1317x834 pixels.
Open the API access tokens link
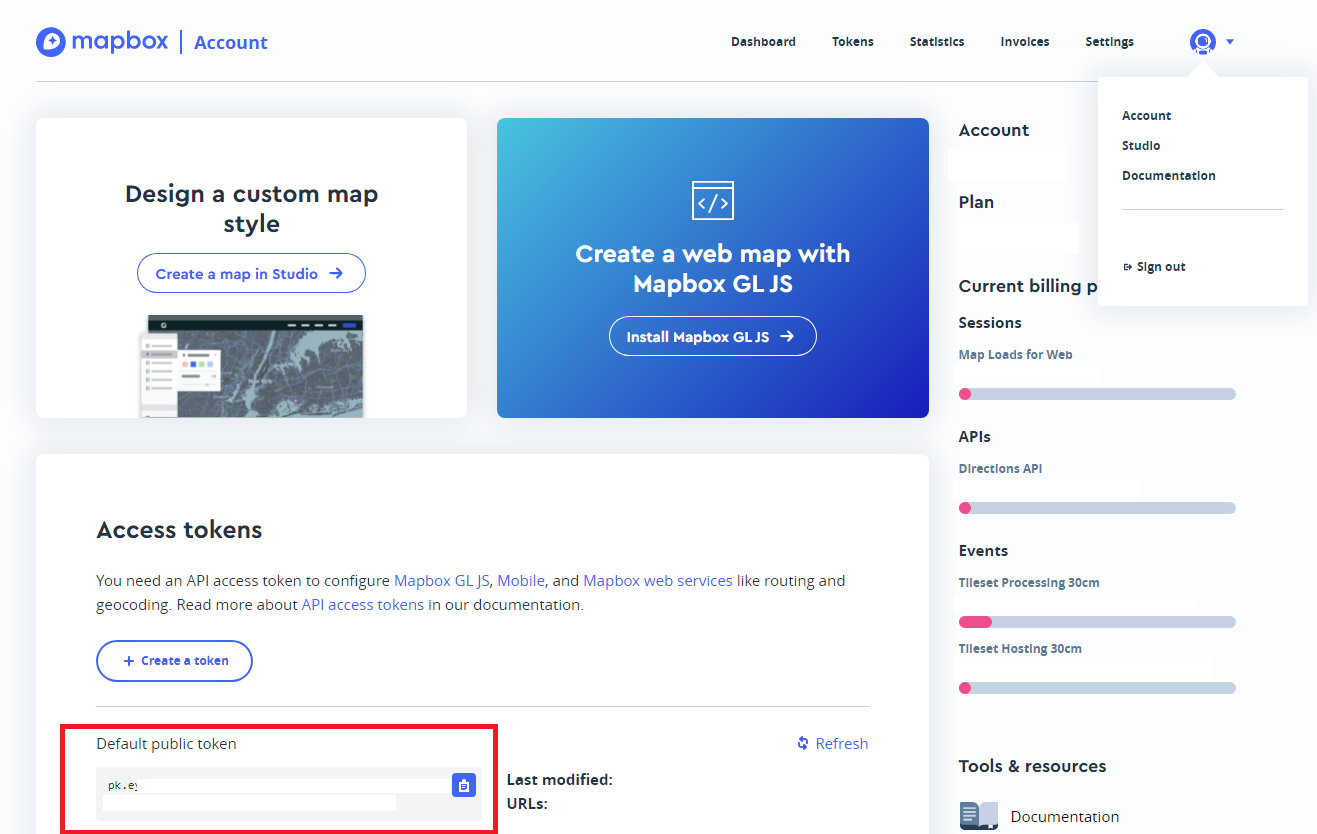pyautogui.click(x=363, y=604)
